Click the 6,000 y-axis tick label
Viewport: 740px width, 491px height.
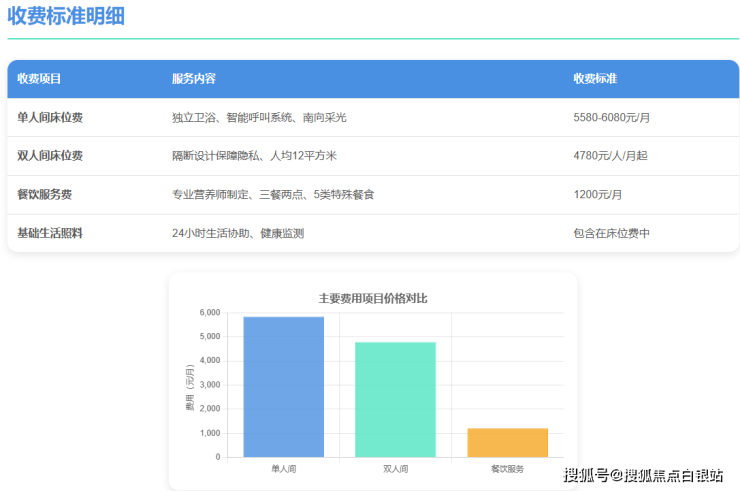click(209, 313)
